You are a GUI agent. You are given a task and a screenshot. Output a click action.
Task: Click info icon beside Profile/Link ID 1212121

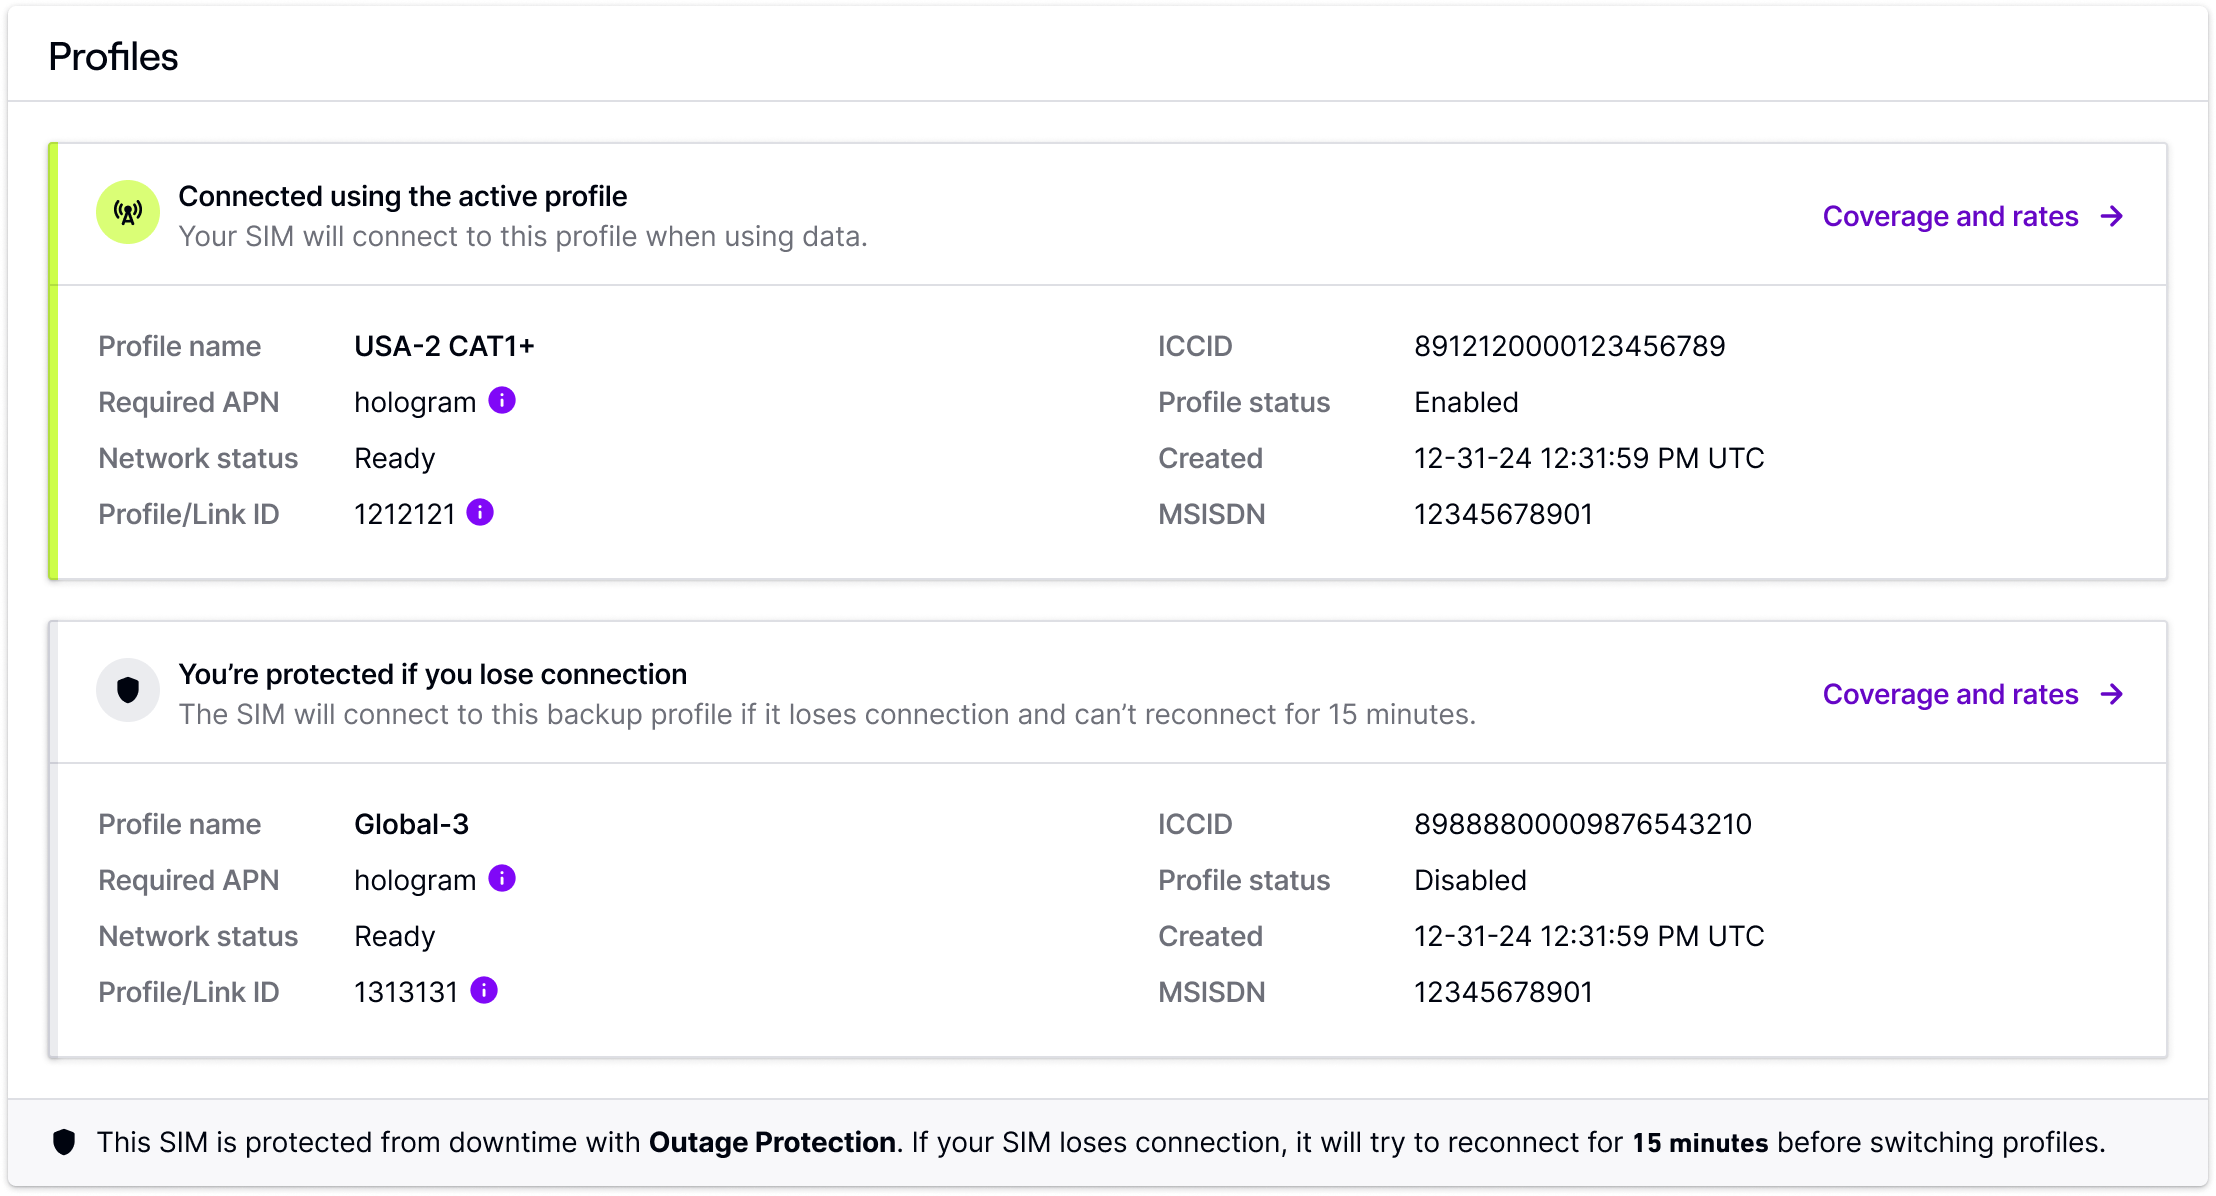click(x=480, y=513)
